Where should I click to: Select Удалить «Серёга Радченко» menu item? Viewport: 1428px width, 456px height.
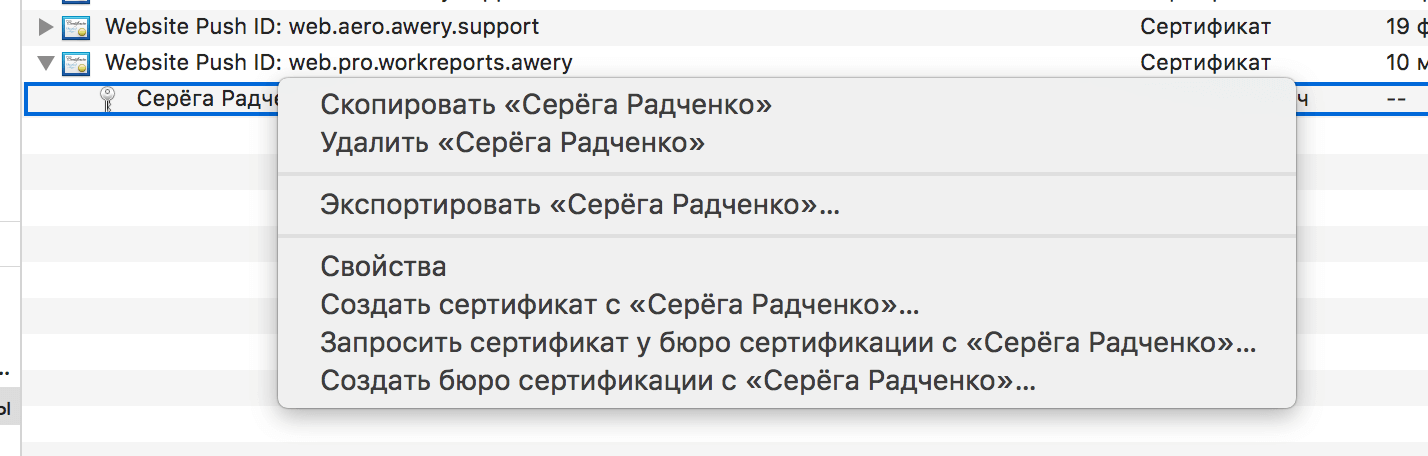click(x=512, y=143)
